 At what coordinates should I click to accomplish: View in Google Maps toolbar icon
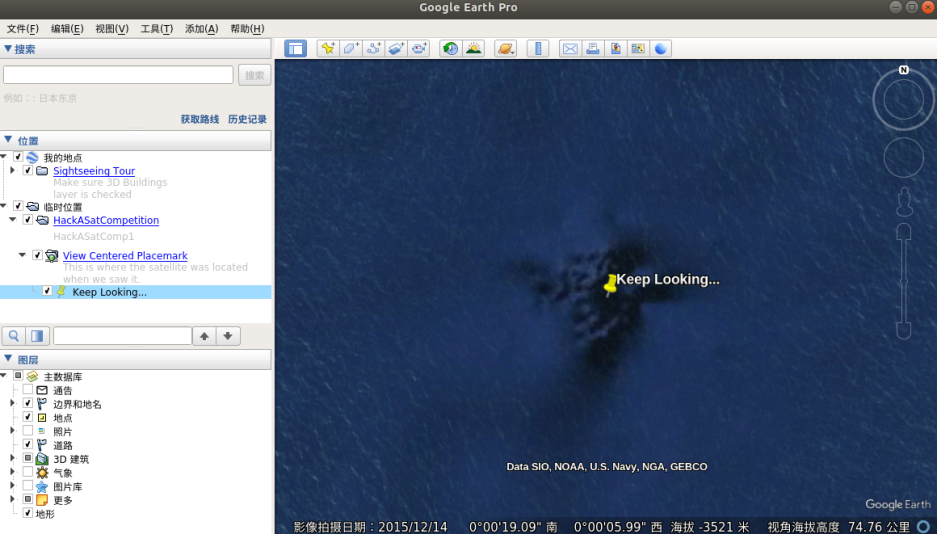click(638, 48)
